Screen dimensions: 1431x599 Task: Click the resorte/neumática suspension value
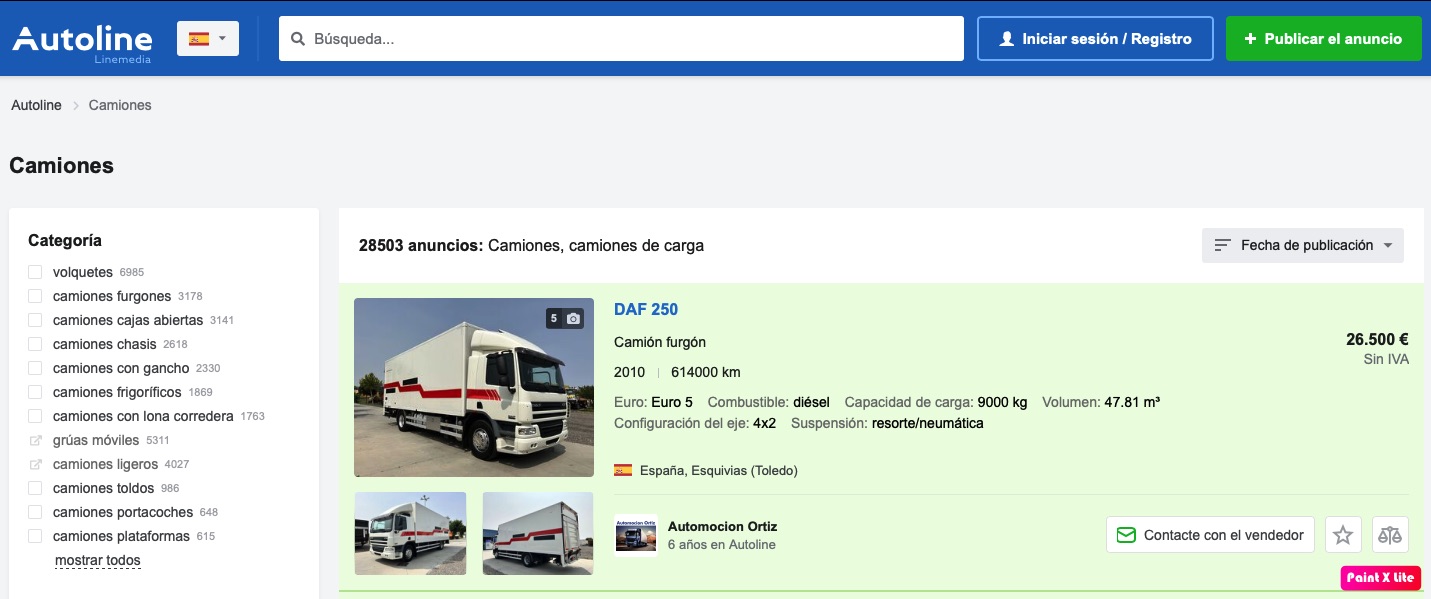click(928, 423)
